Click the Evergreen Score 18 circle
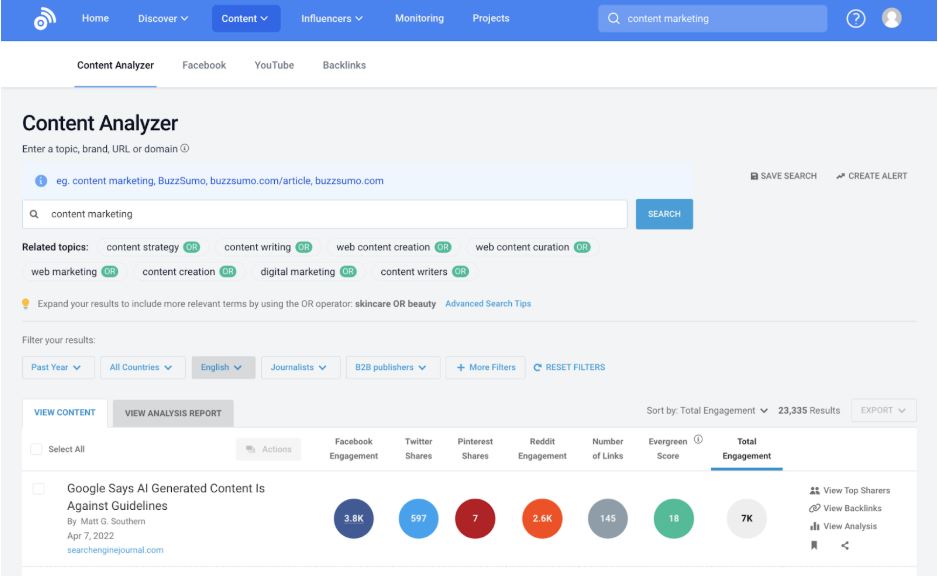The height and width of the screenshot is (576, 938). (x=674, y=518)
